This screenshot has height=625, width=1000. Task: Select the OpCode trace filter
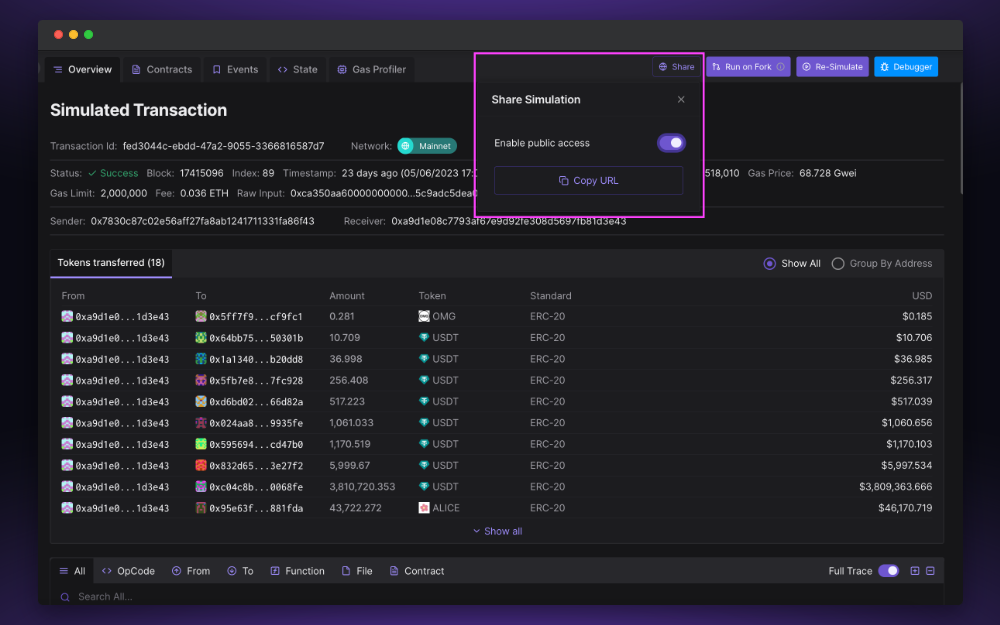128,570
